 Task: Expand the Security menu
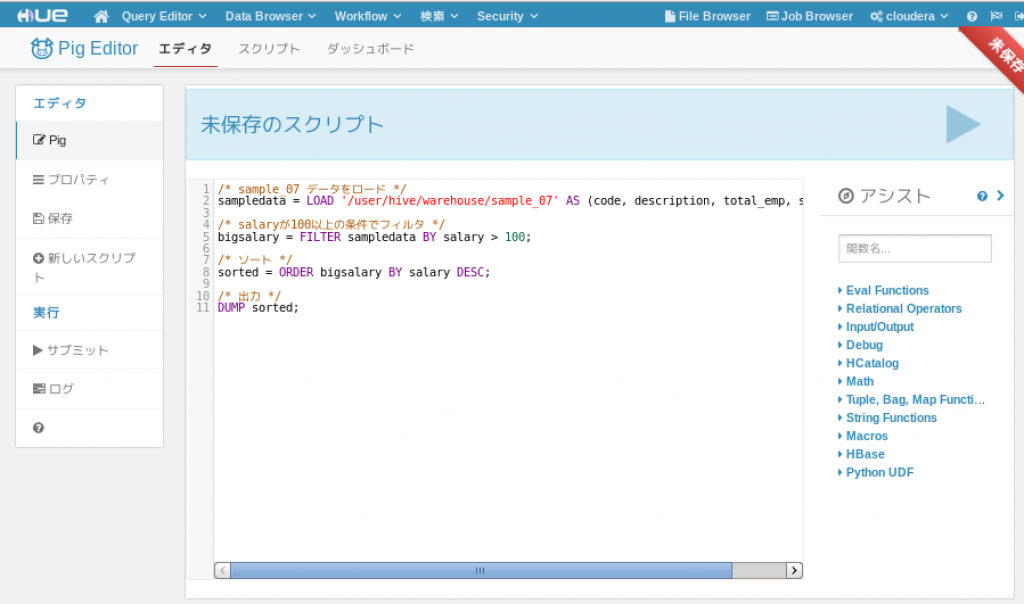coord(507,16)
